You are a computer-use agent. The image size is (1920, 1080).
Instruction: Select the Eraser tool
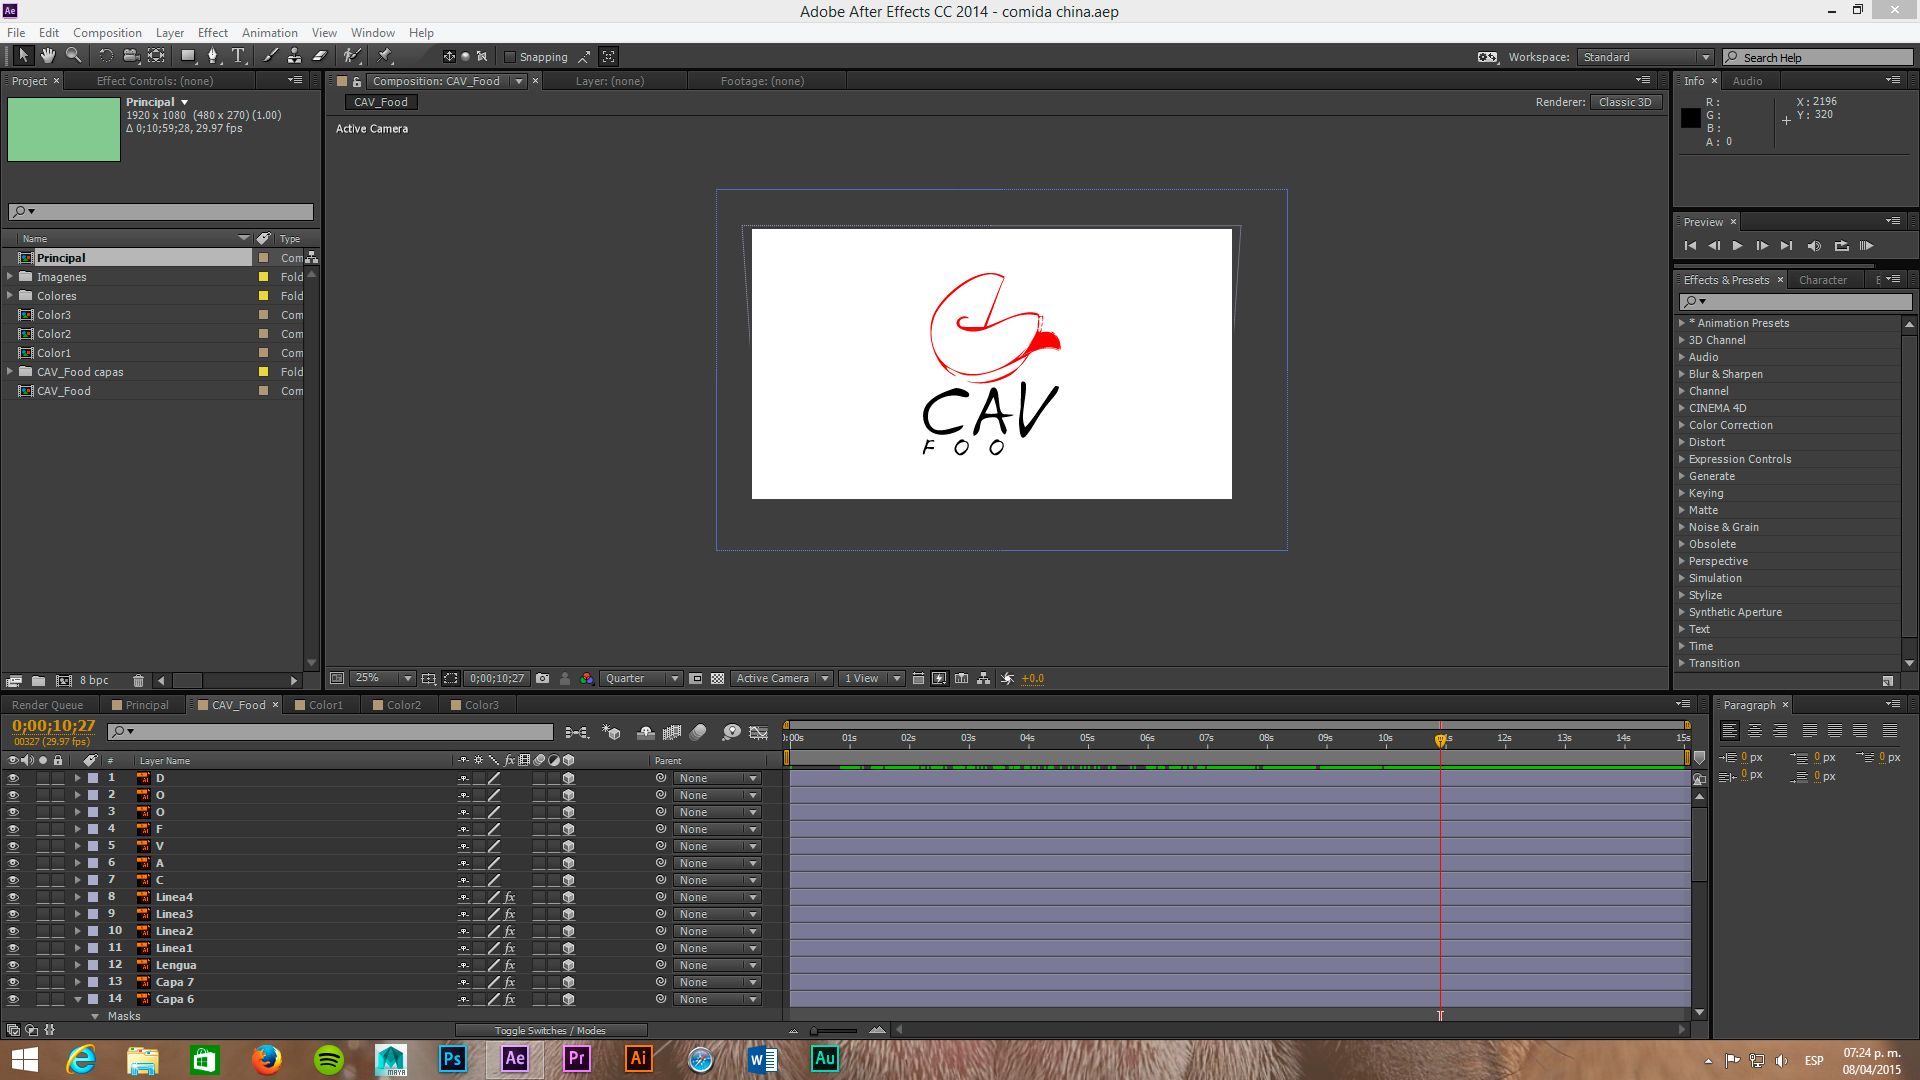(320, 56)
